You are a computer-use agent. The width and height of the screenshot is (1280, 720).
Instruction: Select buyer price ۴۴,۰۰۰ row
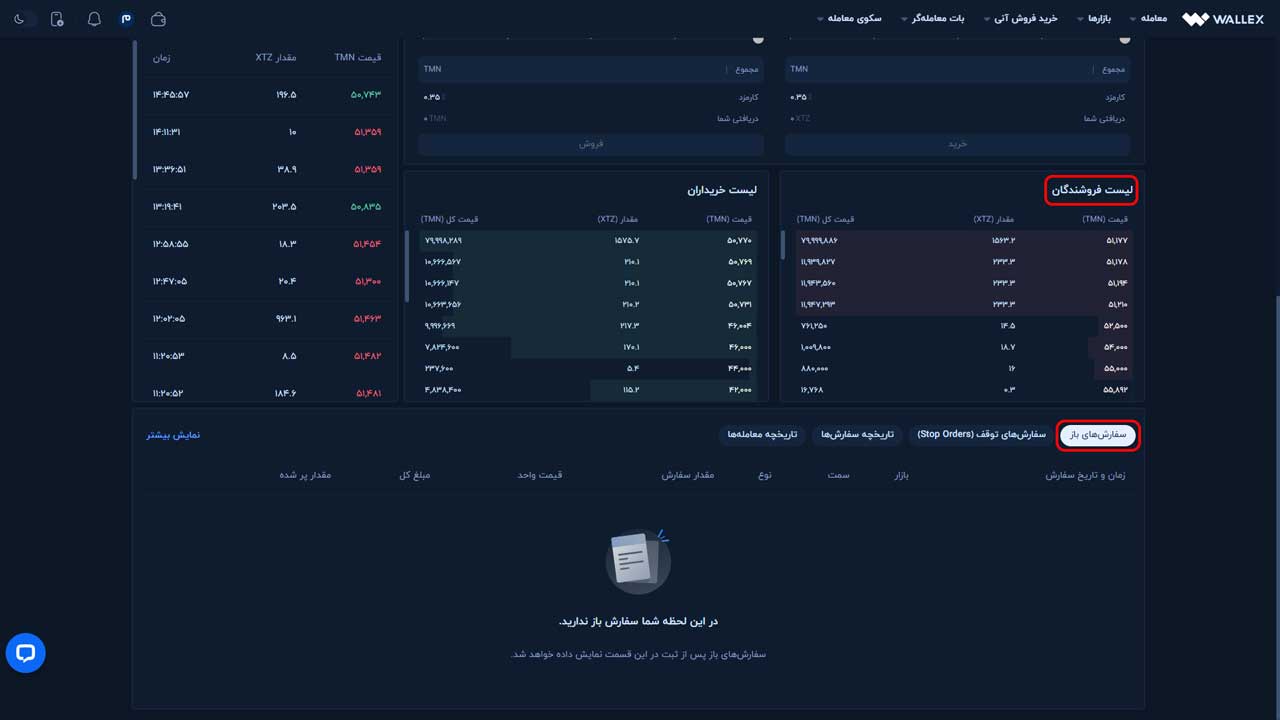coord(588,368)
